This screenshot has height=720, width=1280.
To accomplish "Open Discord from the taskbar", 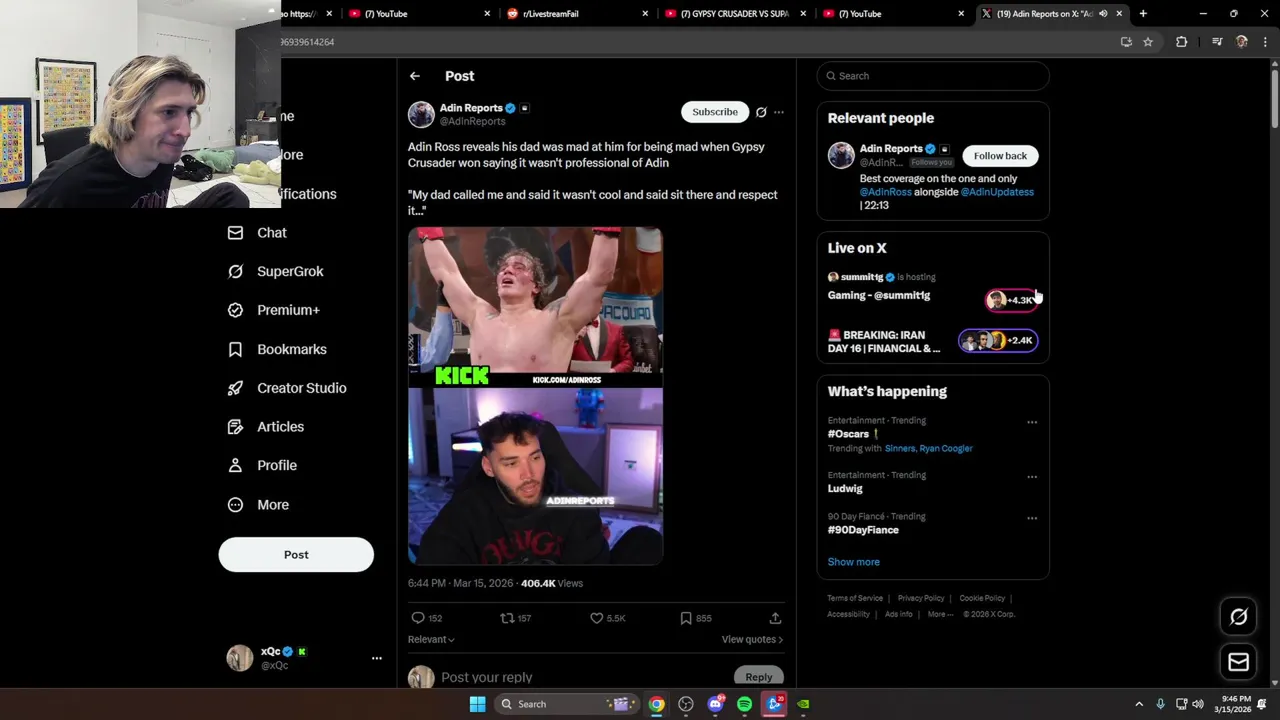I will 715,704.
